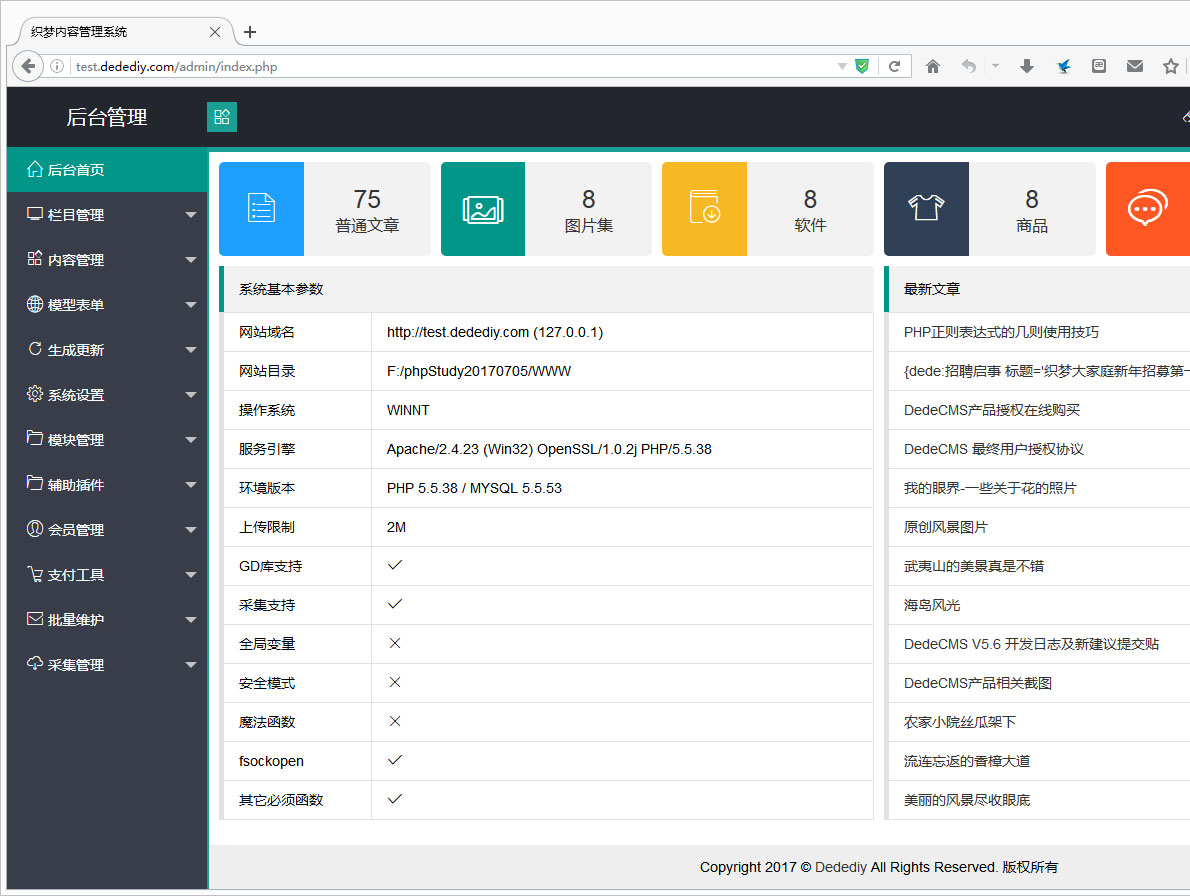Open article 我的眼界-一些关于花的照片
Screen dimensions: 1190x896
[x=990, y=488]
